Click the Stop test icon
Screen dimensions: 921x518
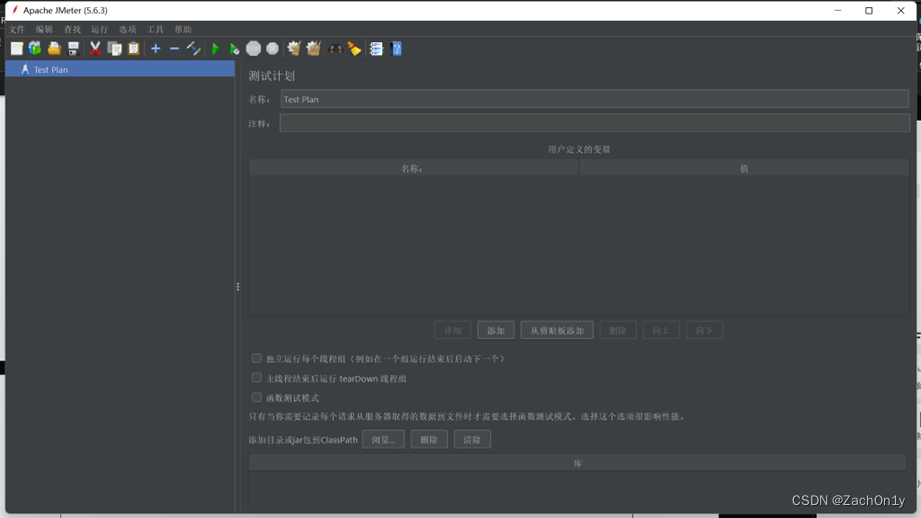[x=253, y=49]
